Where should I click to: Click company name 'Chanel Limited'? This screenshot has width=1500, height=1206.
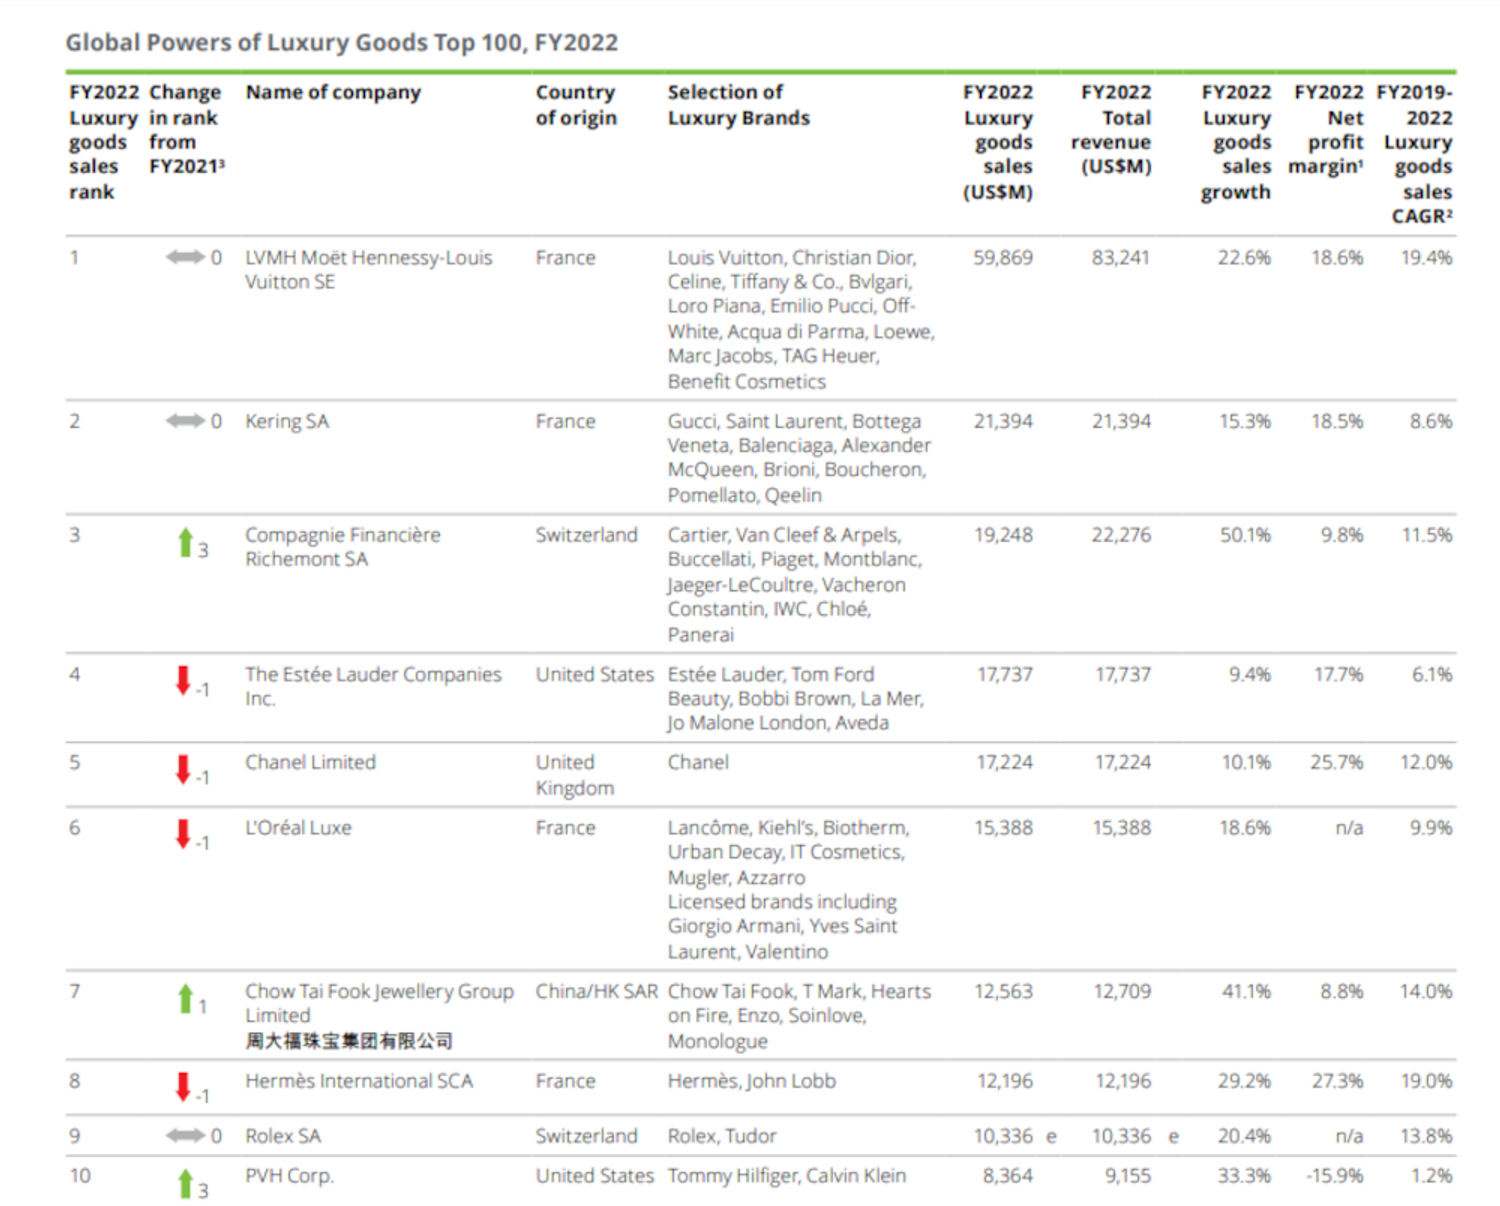click(x=311, y=763)
